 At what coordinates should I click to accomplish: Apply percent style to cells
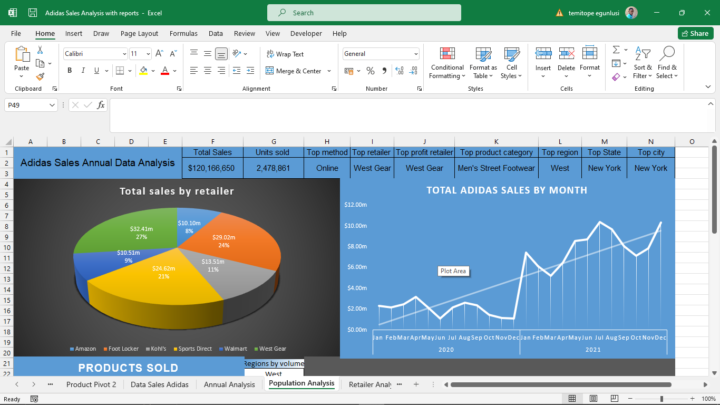click(370, 71)
